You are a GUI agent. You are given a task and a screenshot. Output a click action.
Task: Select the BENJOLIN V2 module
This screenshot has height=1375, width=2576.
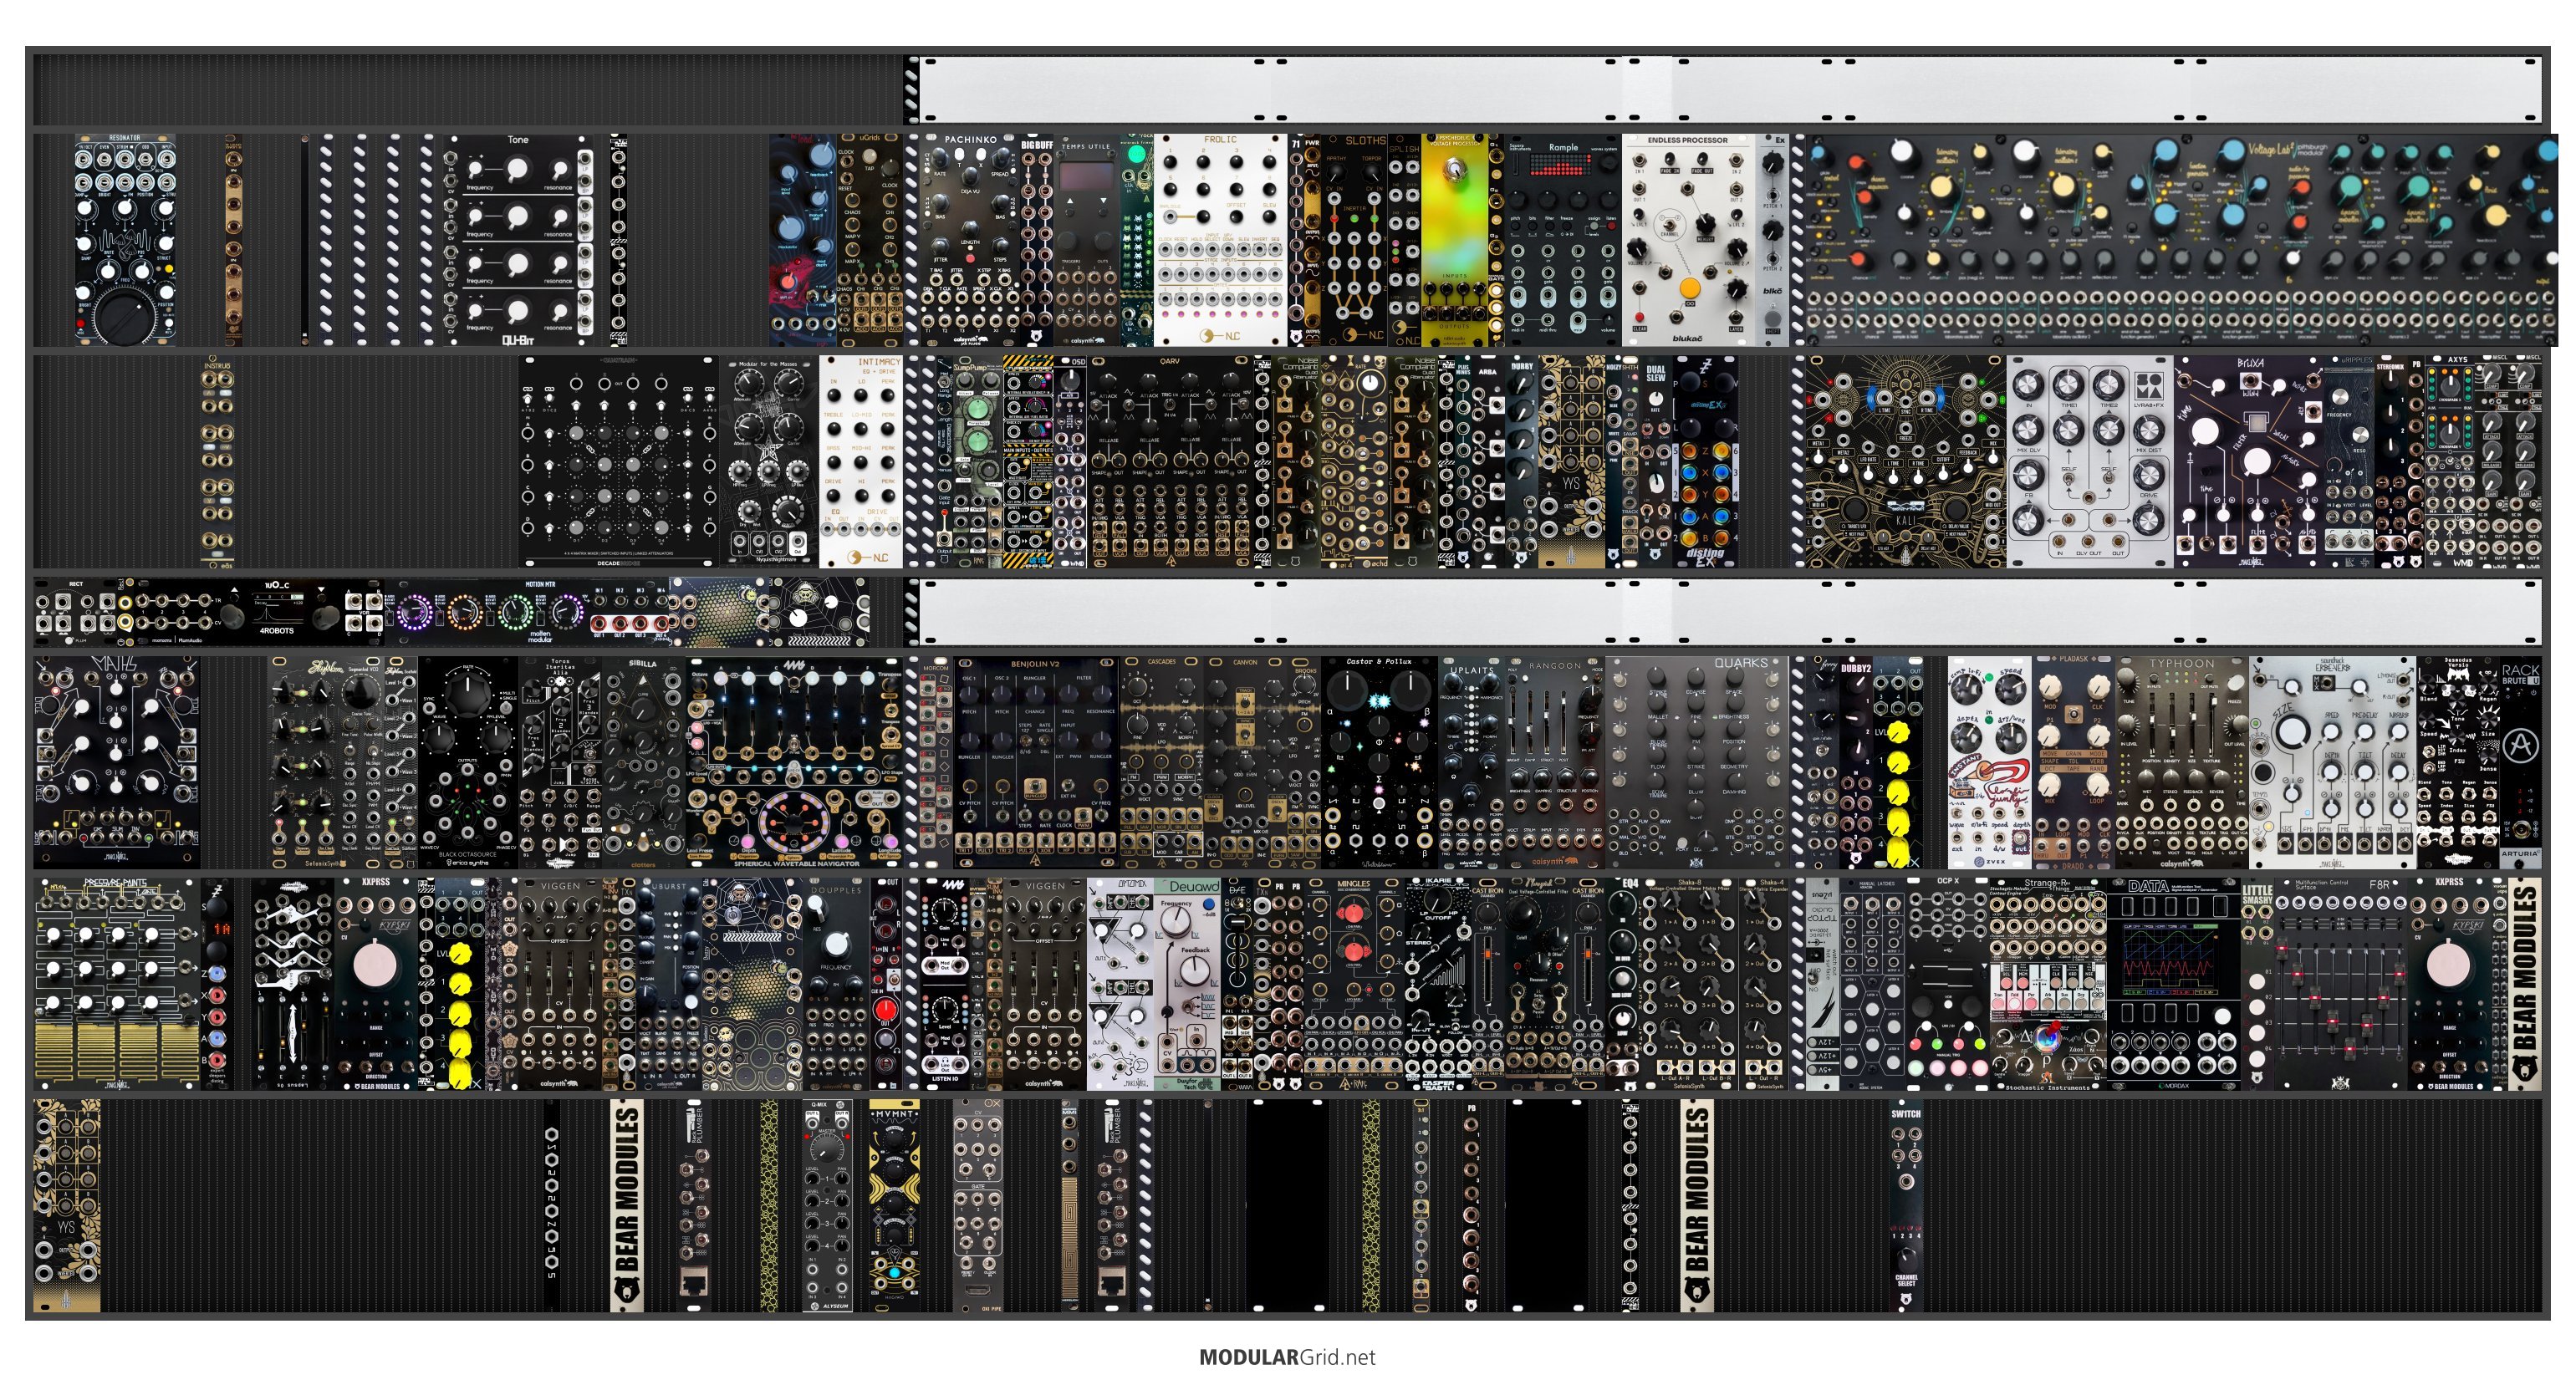point(1036,762)
